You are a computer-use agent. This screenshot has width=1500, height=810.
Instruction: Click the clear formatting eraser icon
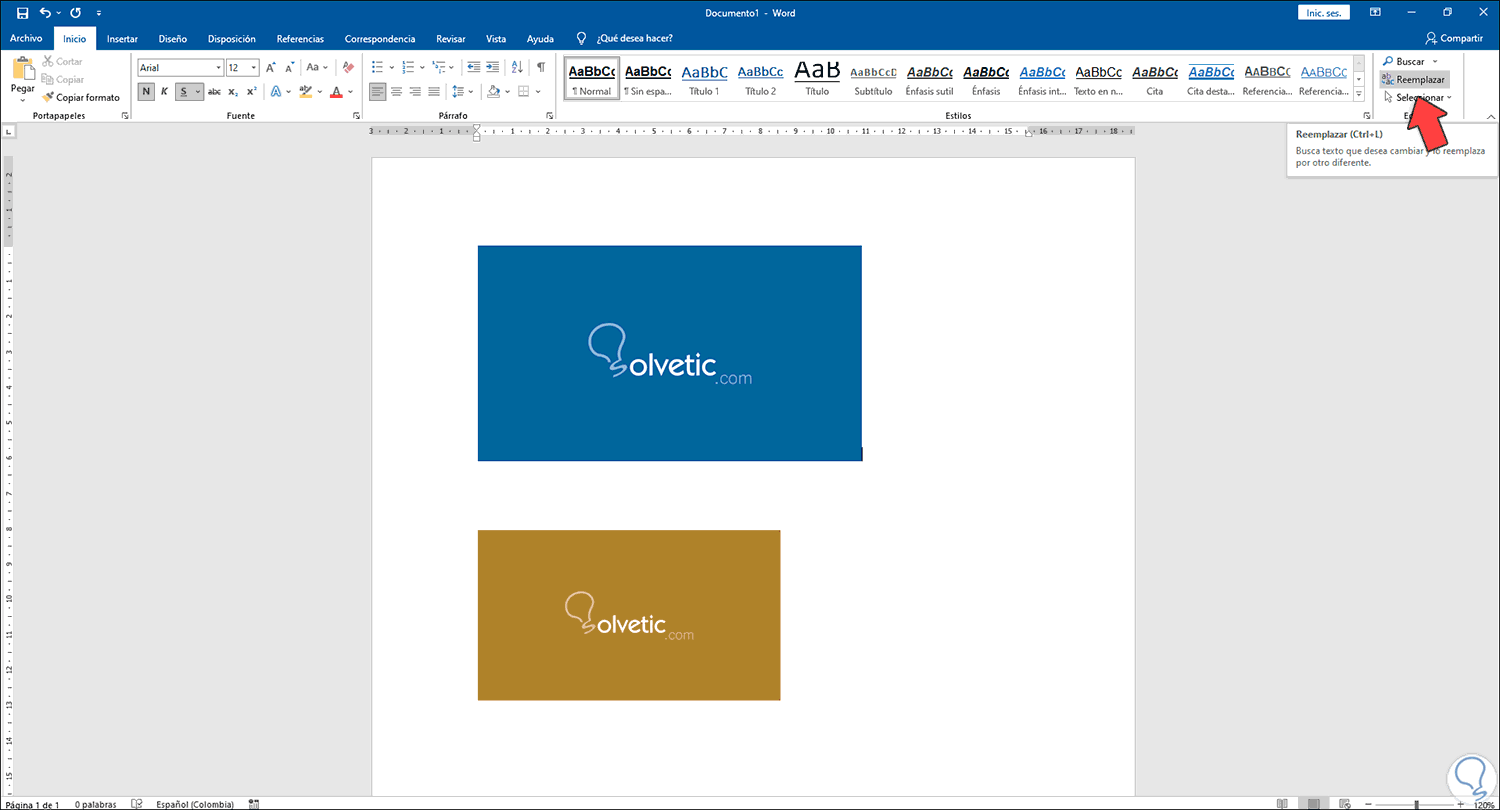coord(348,68)
